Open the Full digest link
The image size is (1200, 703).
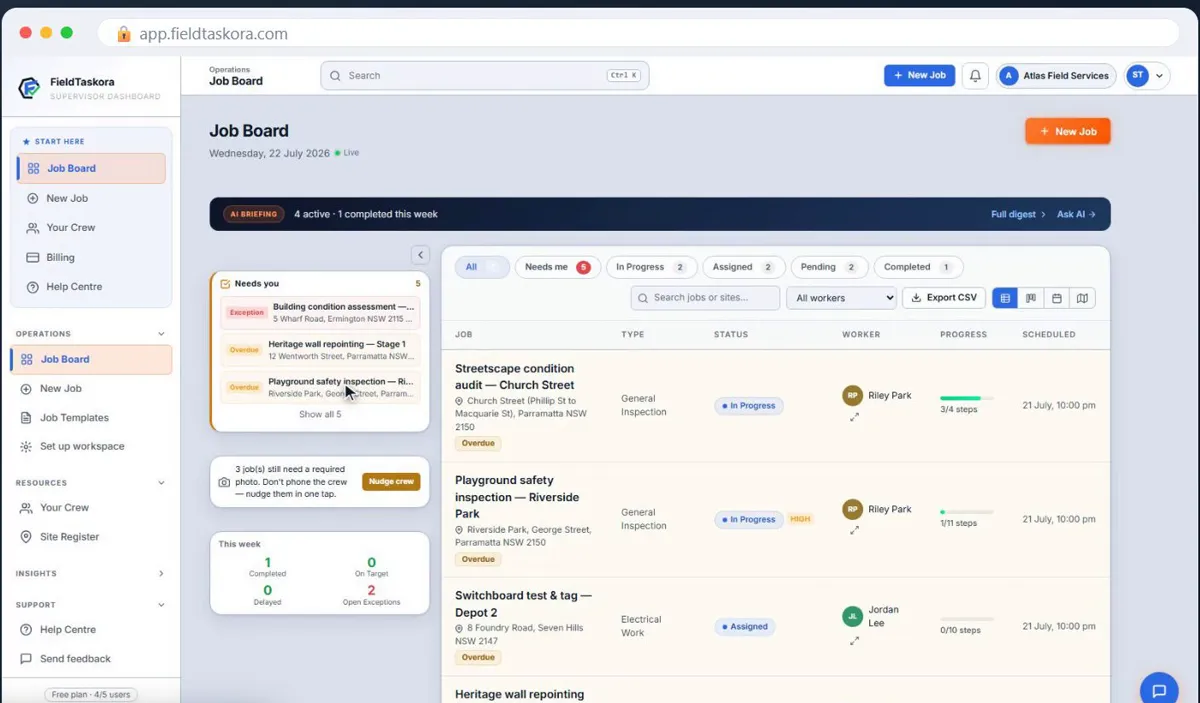tap(1018, 214)
